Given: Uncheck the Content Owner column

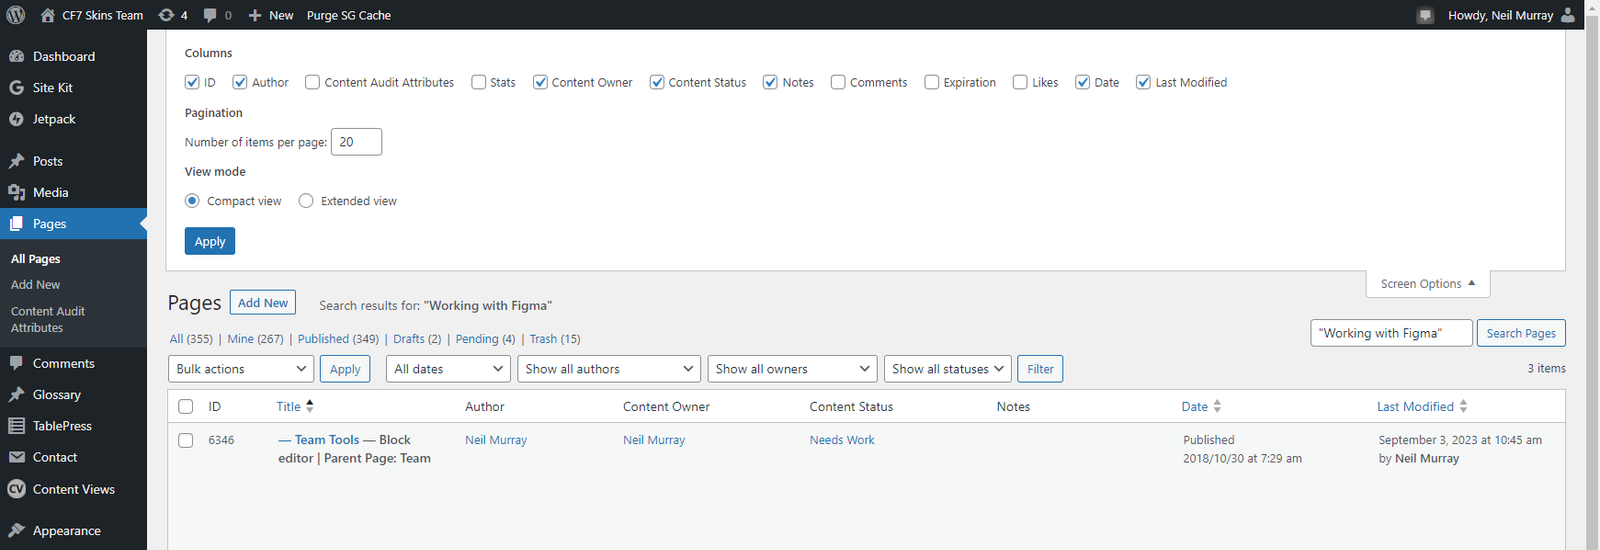Looking at the screenshot, I should pos(540,82).
